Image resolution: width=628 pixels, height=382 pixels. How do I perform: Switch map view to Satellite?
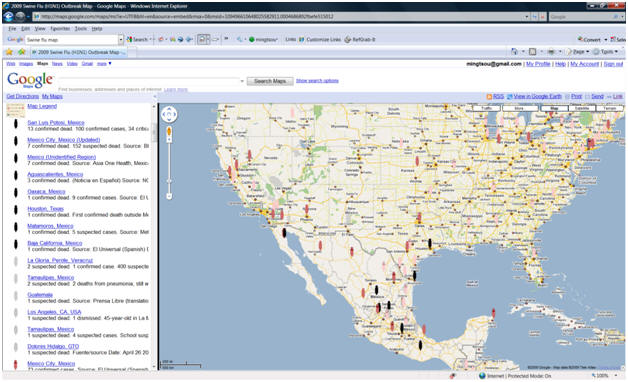(x=582, y=108)
